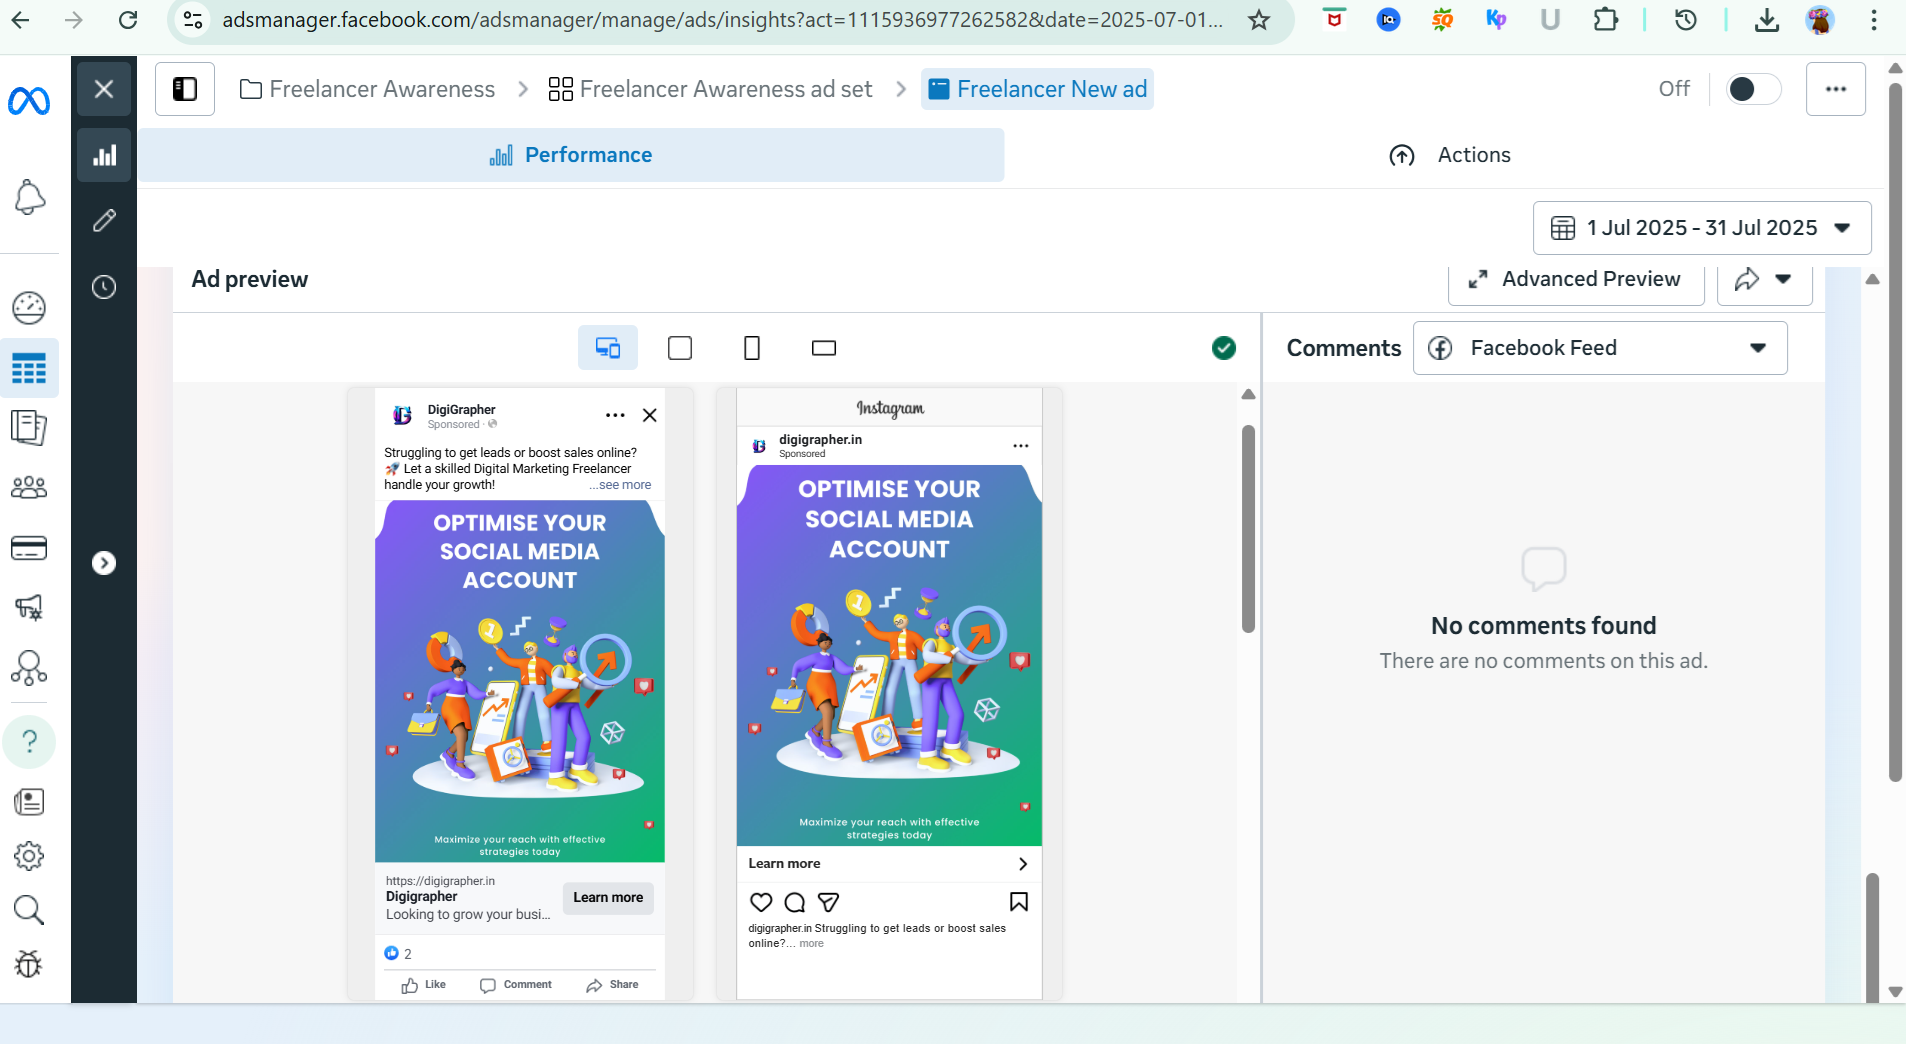
Task: Open the date range dropdown
Action: click(1701, 228)
